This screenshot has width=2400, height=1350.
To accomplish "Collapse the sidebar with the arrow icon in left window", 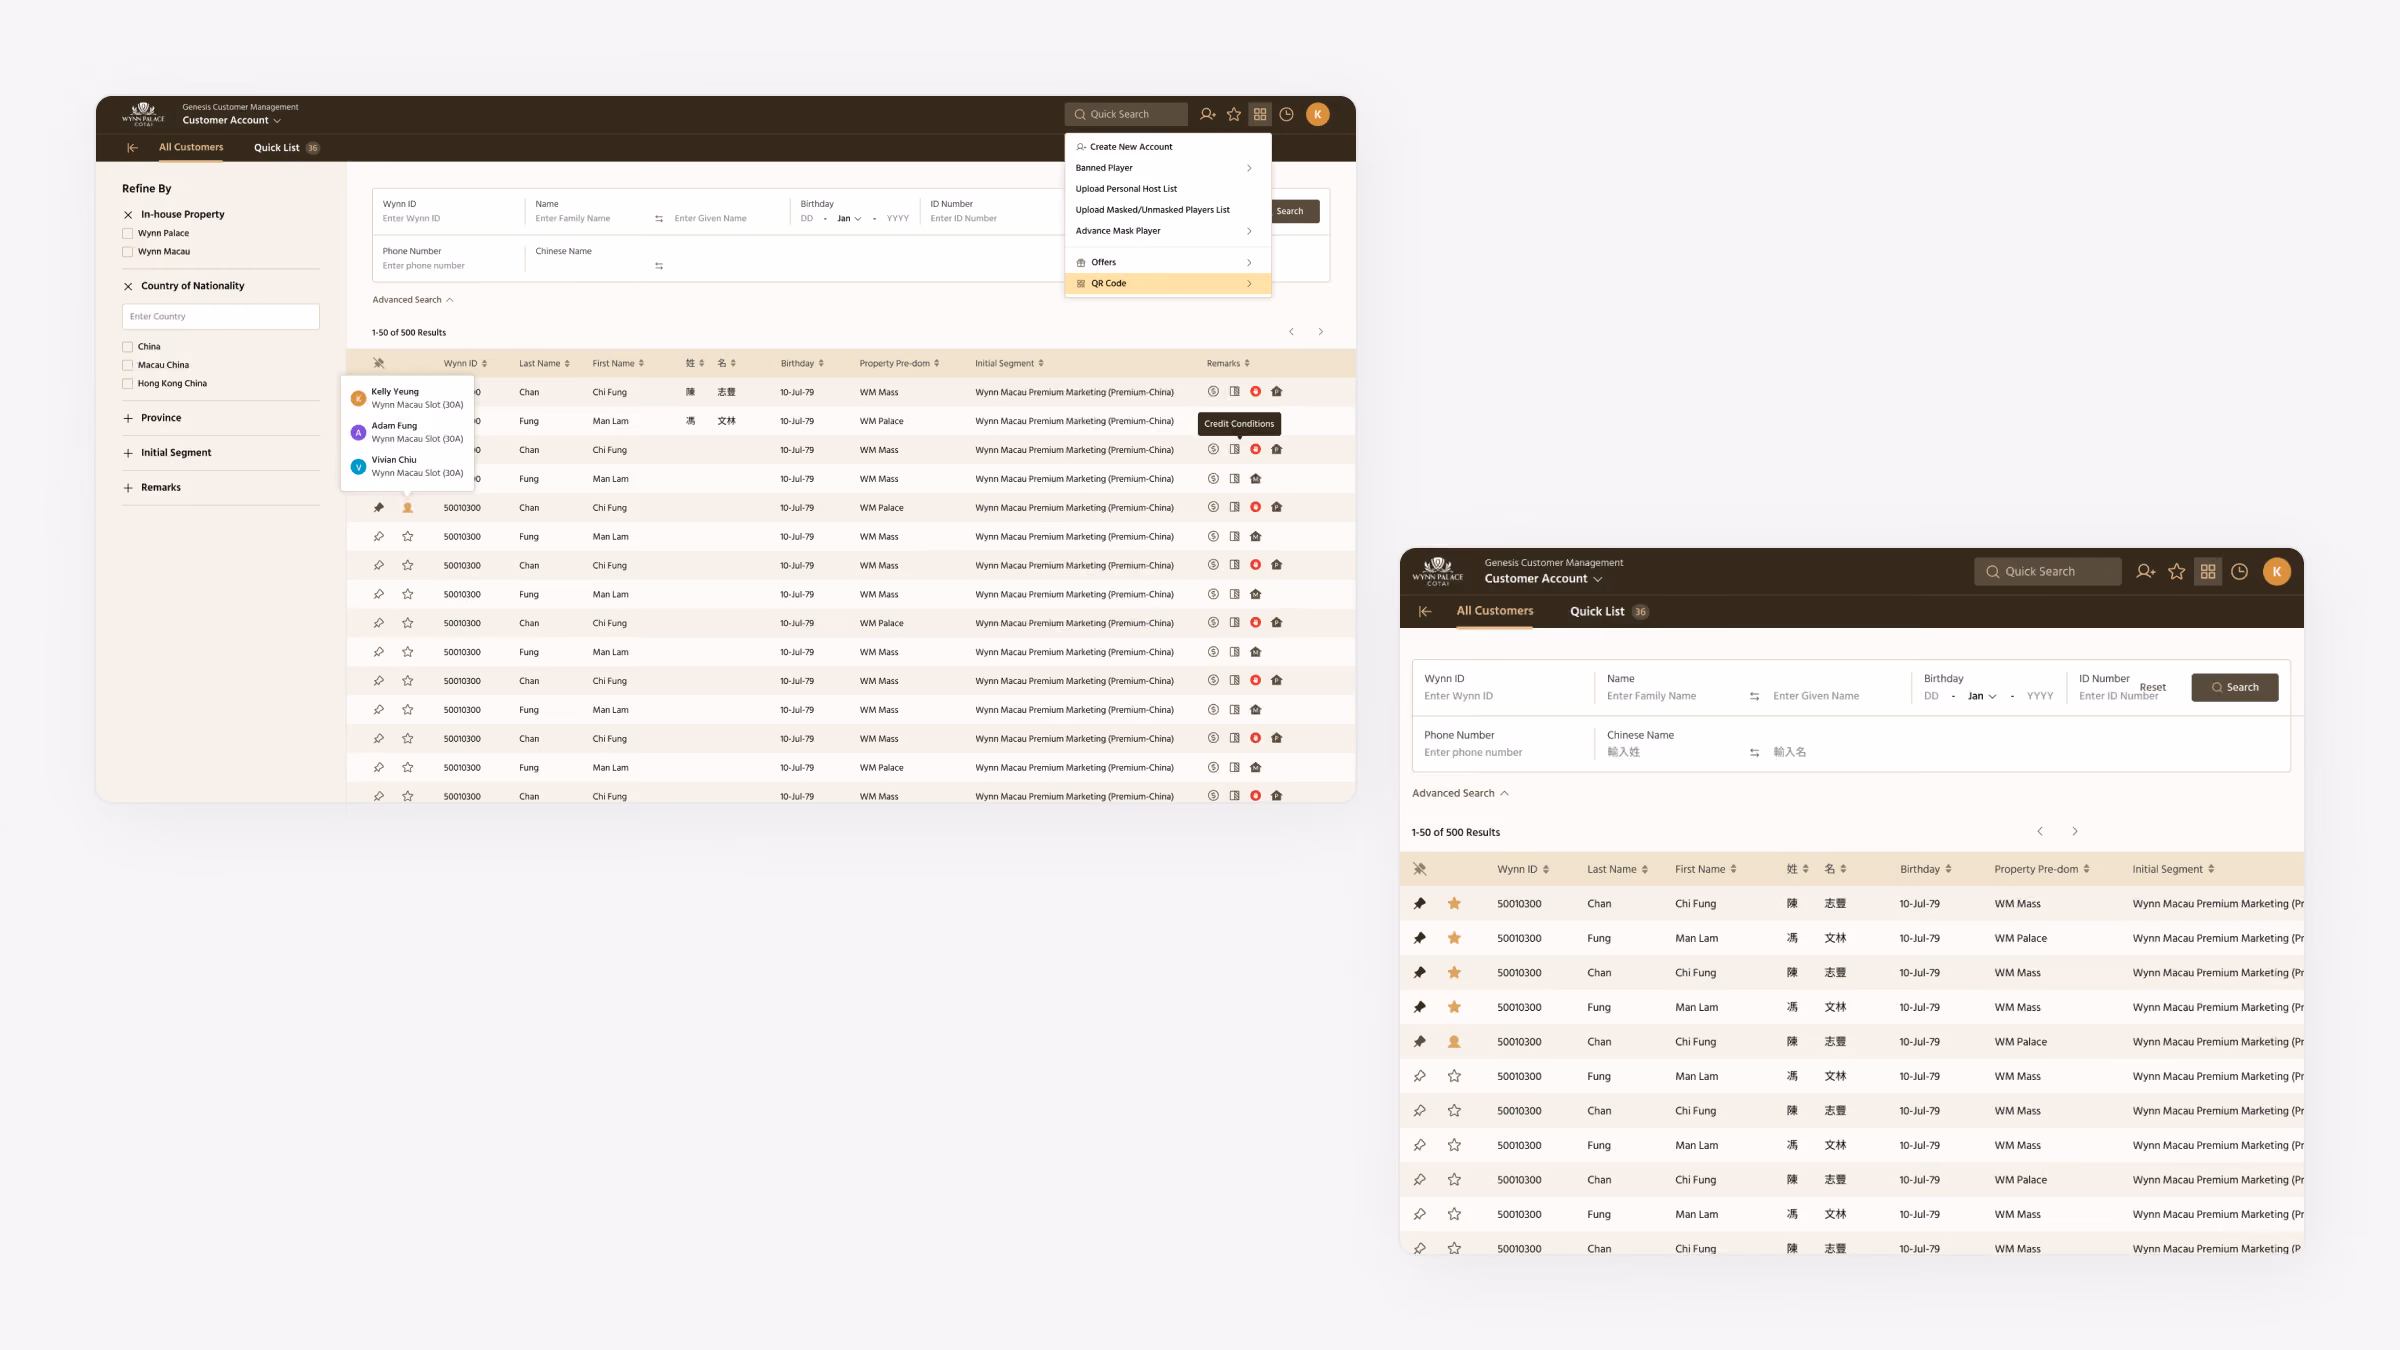I will [132, 148].
